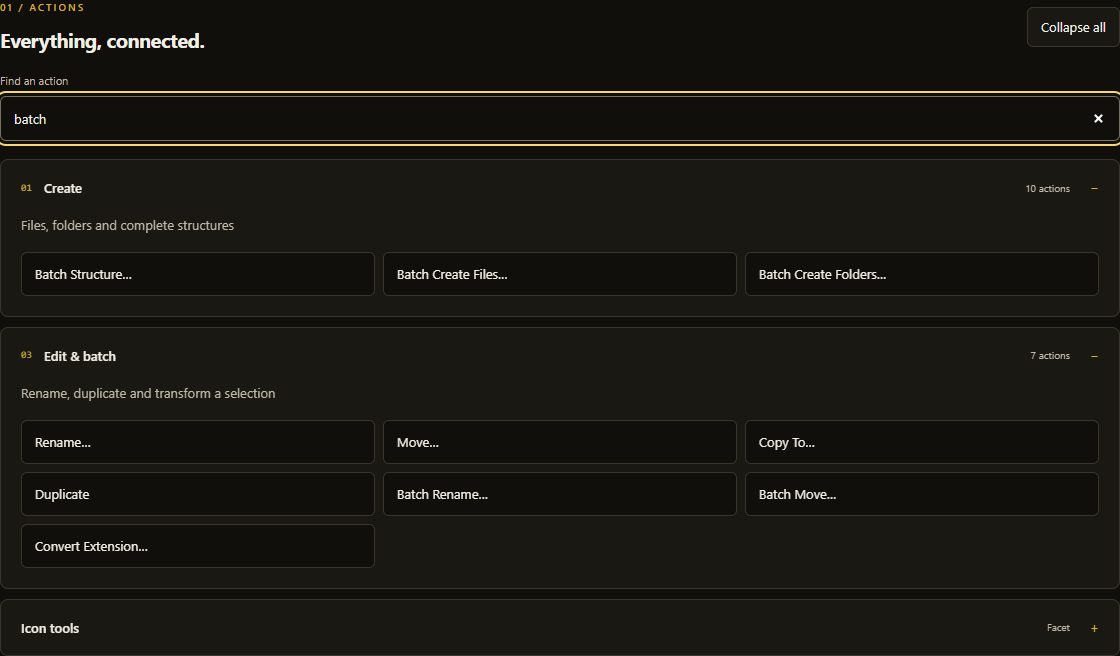Screen dimensions: 1120x656
Task: Focus the Find an action search field
Action: coord(559,119)
